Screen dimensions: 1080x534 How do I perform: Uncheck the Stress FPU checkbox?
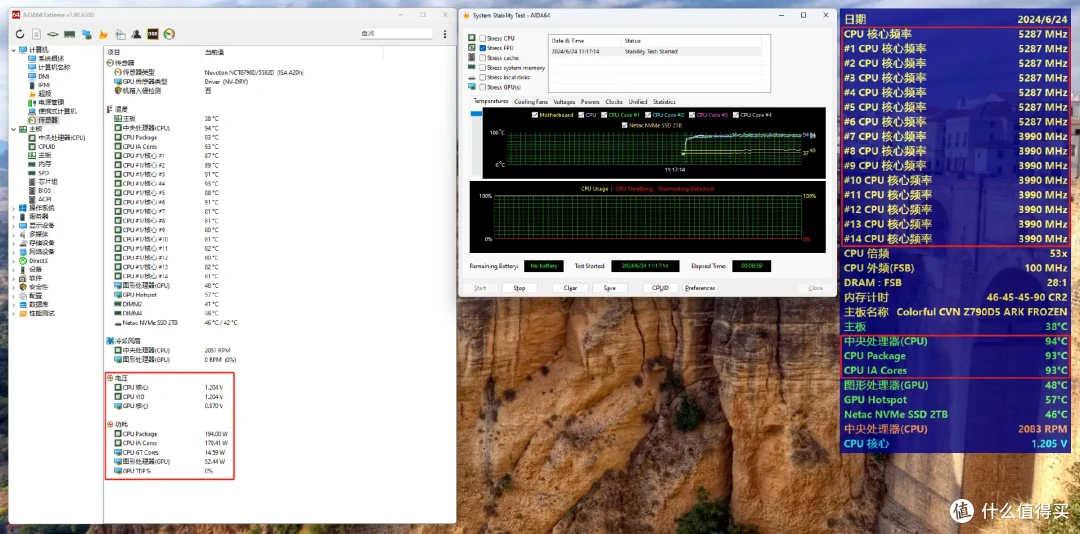point(483,48)
